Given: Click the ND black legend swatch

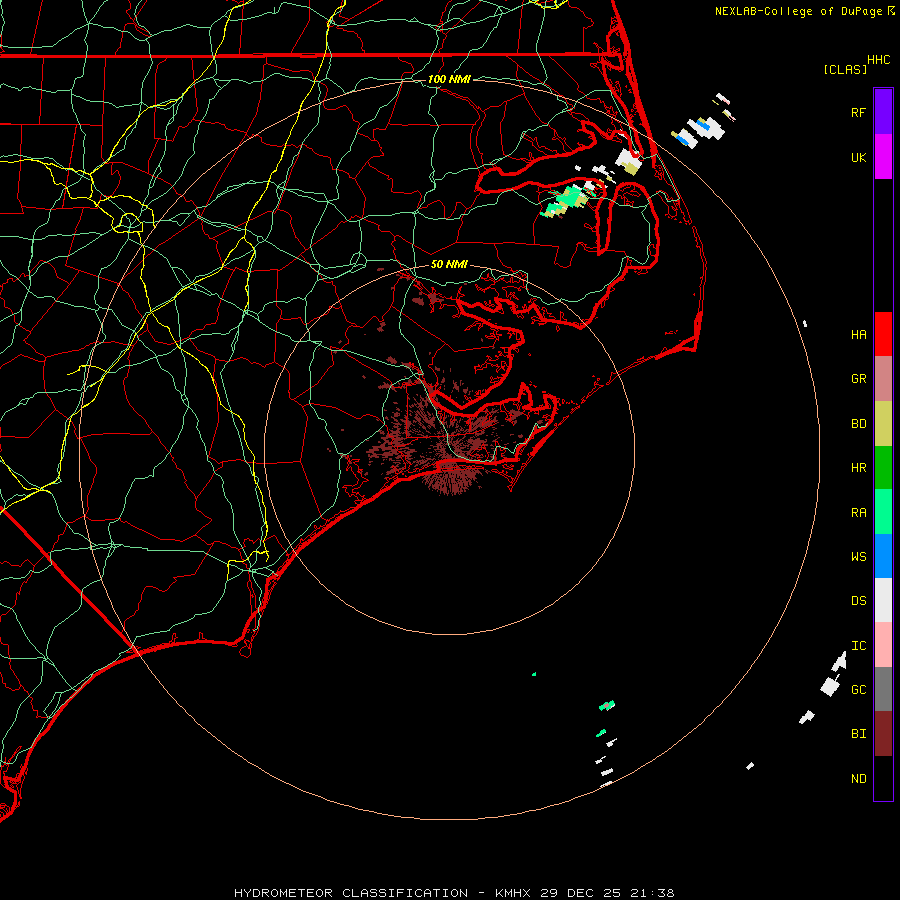Looking at the screenshot, I should [x=883, y=778].
